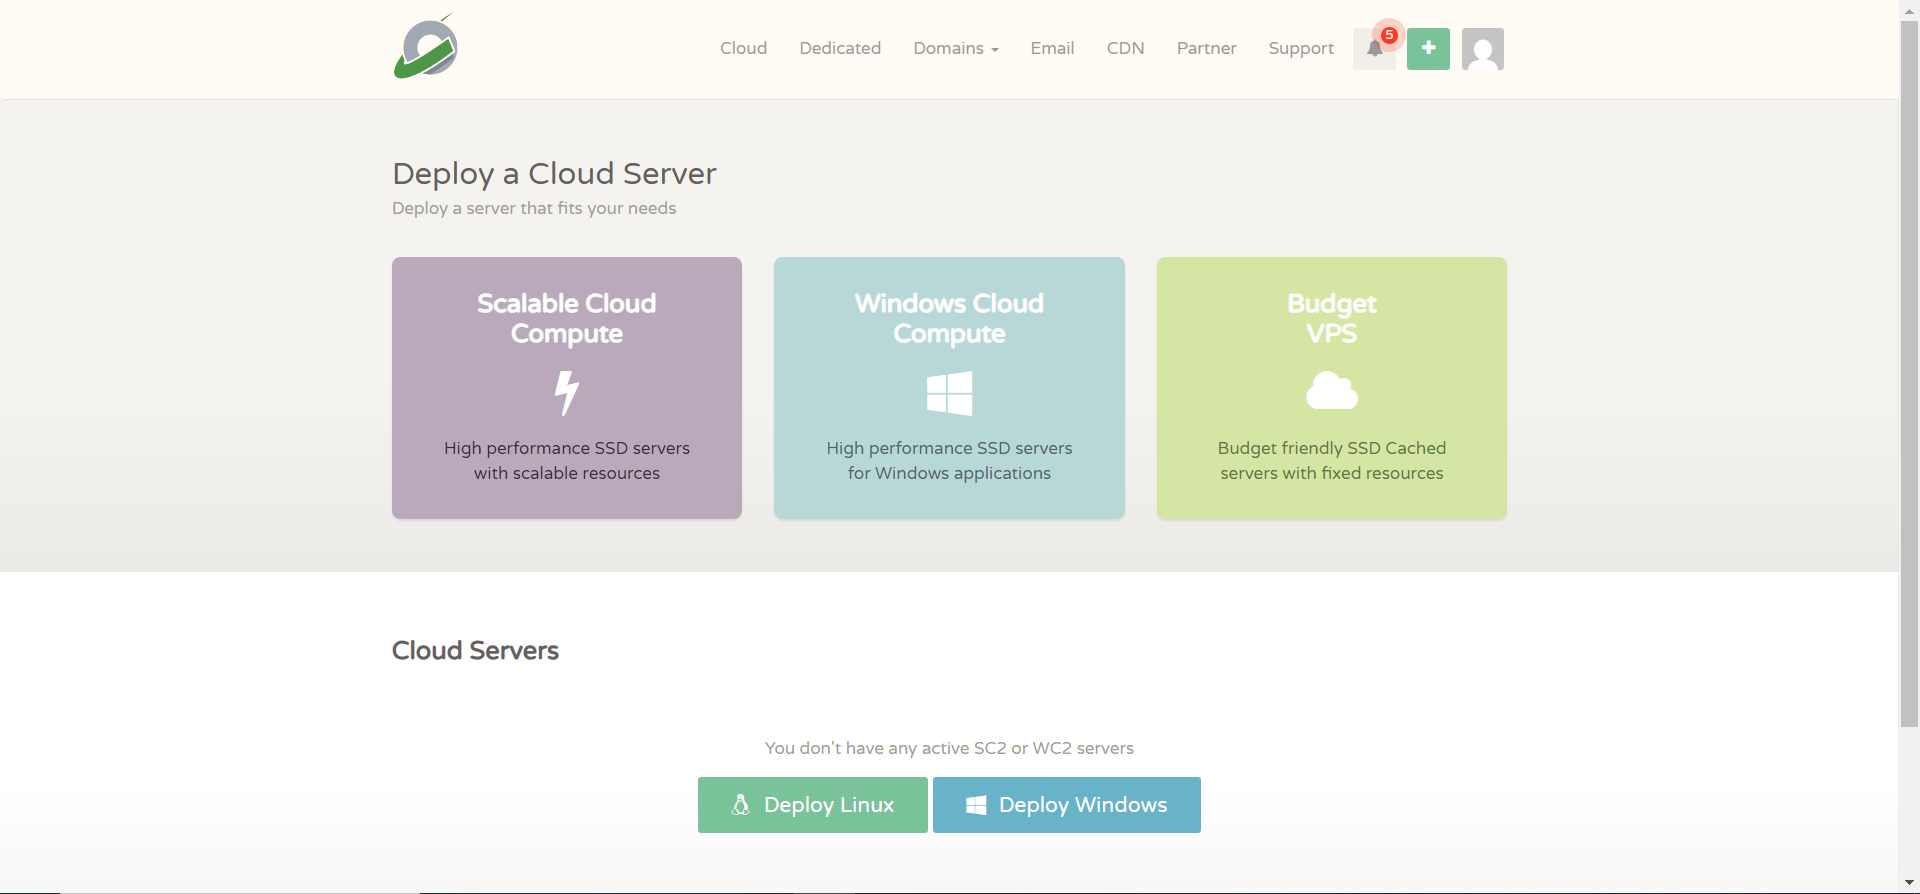Click the lightning bolt icon
Viewport: 1920px width, 894px height.
tap(567, 393)
